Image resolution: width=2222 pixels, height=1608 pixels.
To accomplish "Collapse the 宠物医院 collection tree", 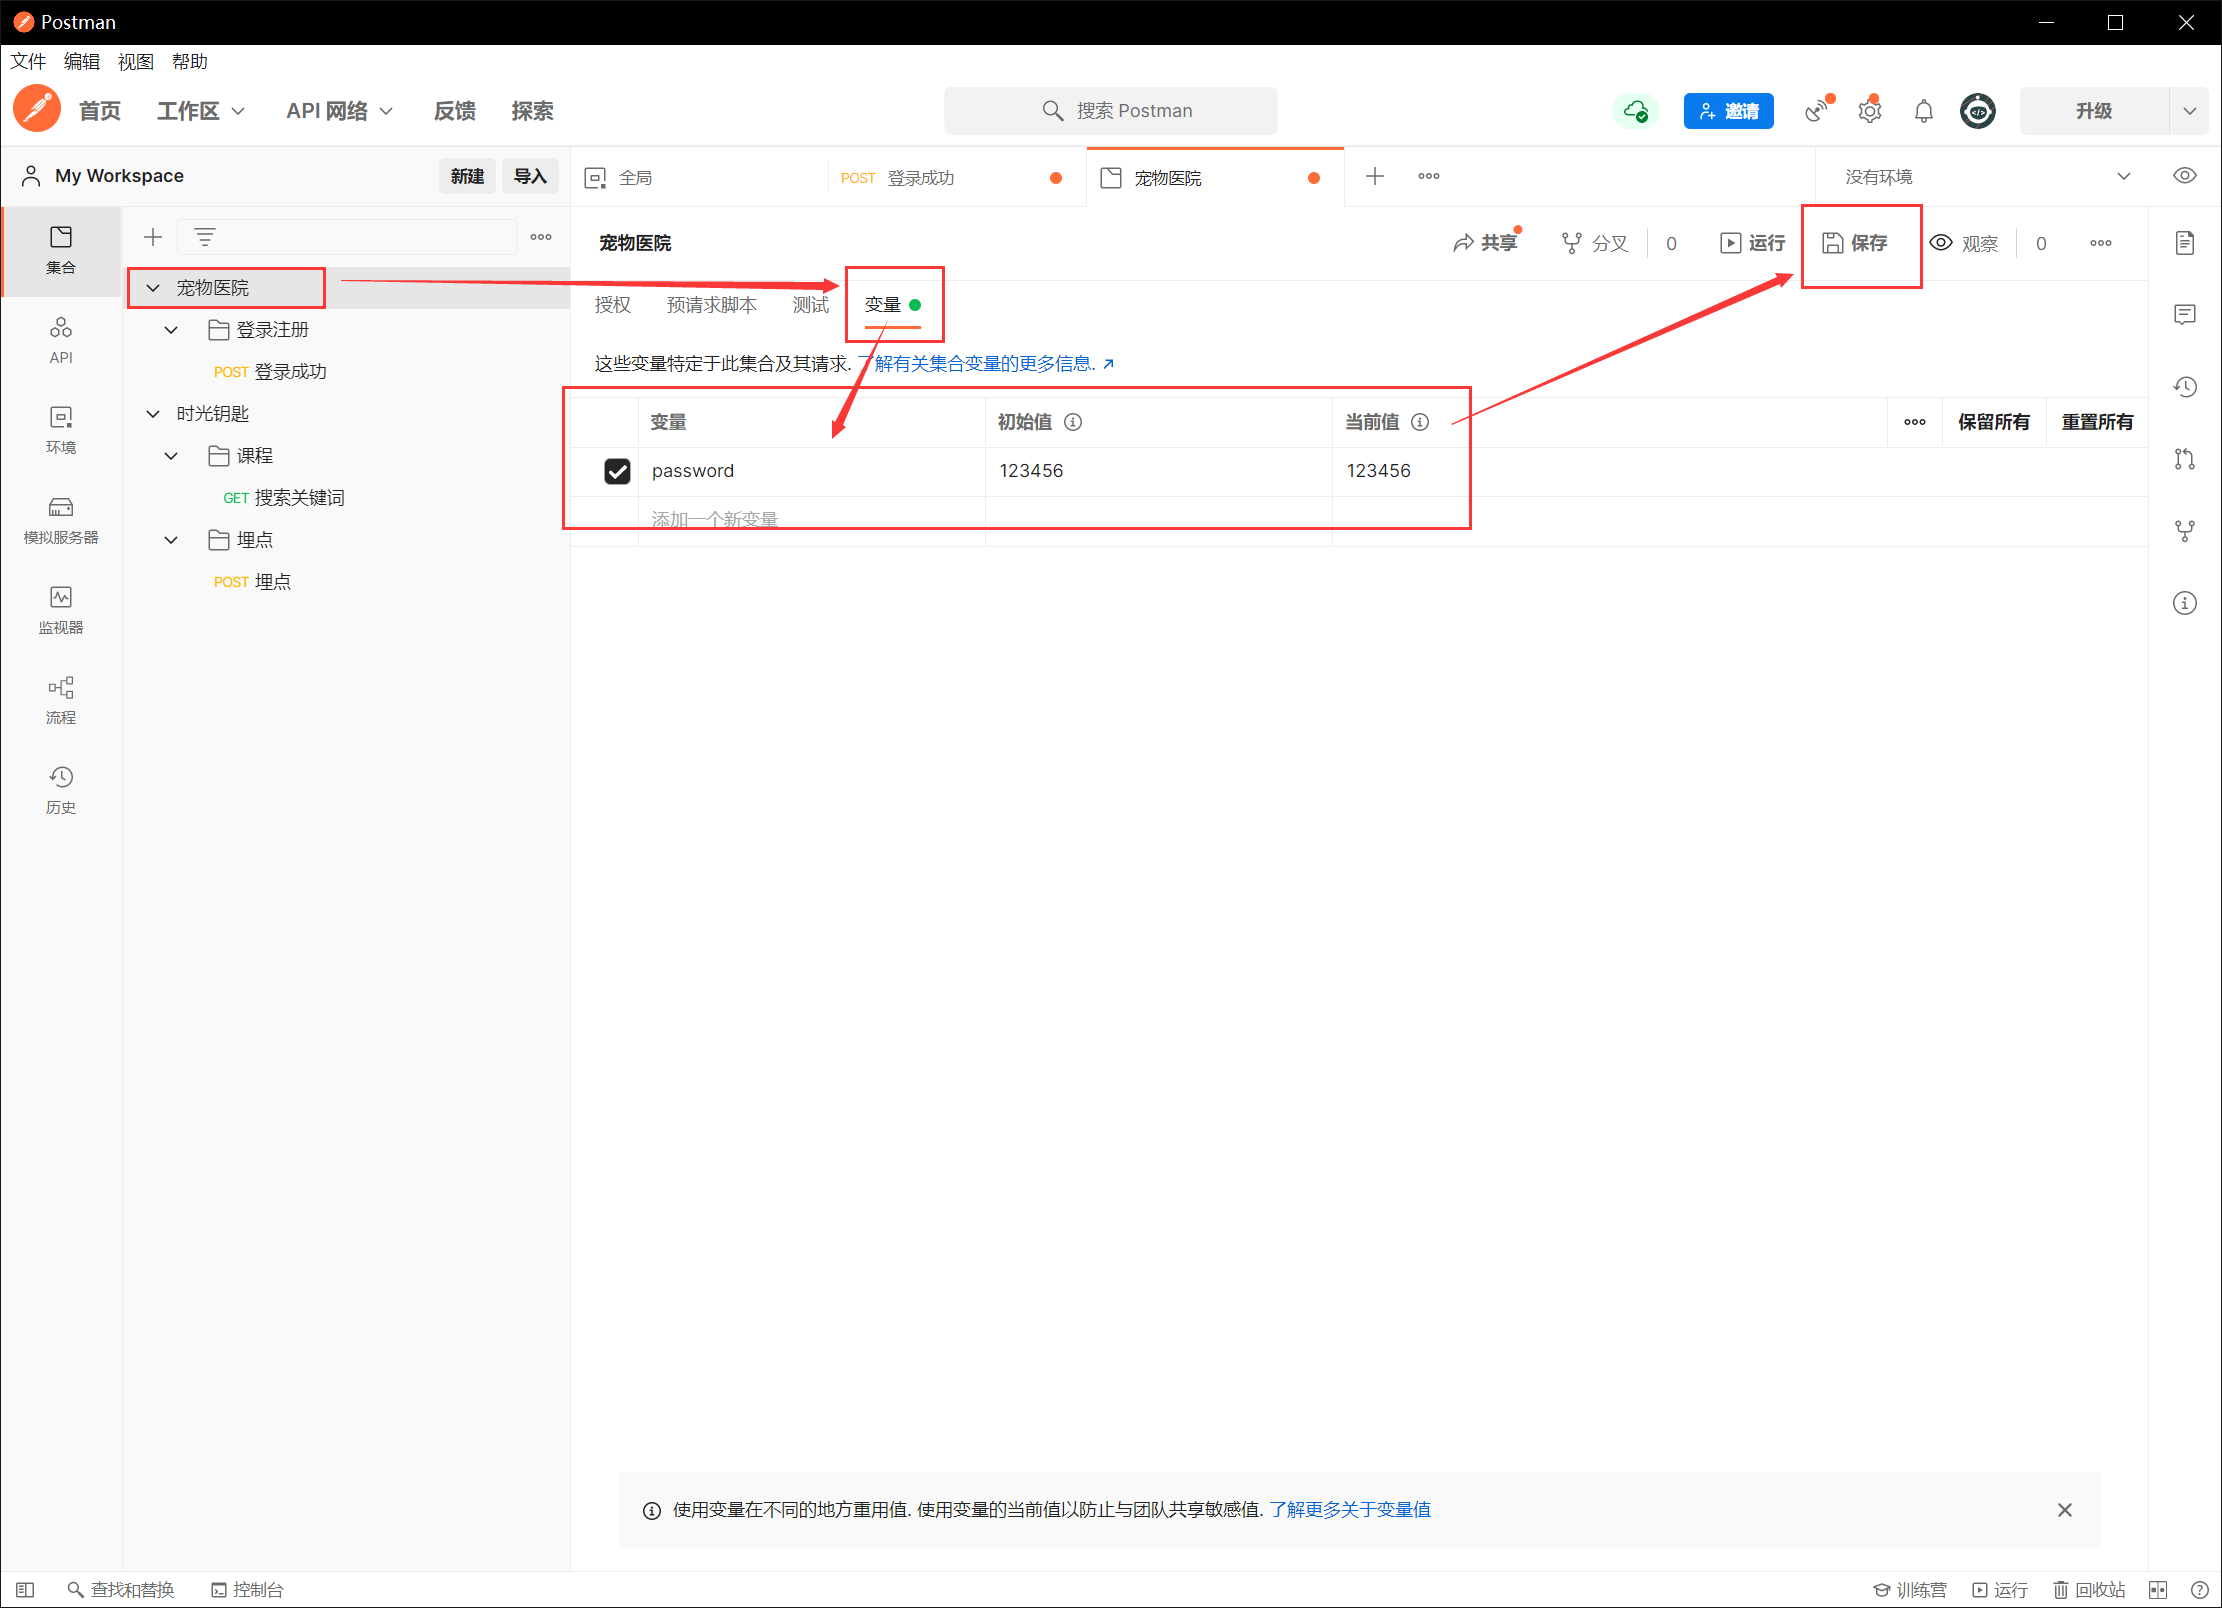I will [153, 288].
